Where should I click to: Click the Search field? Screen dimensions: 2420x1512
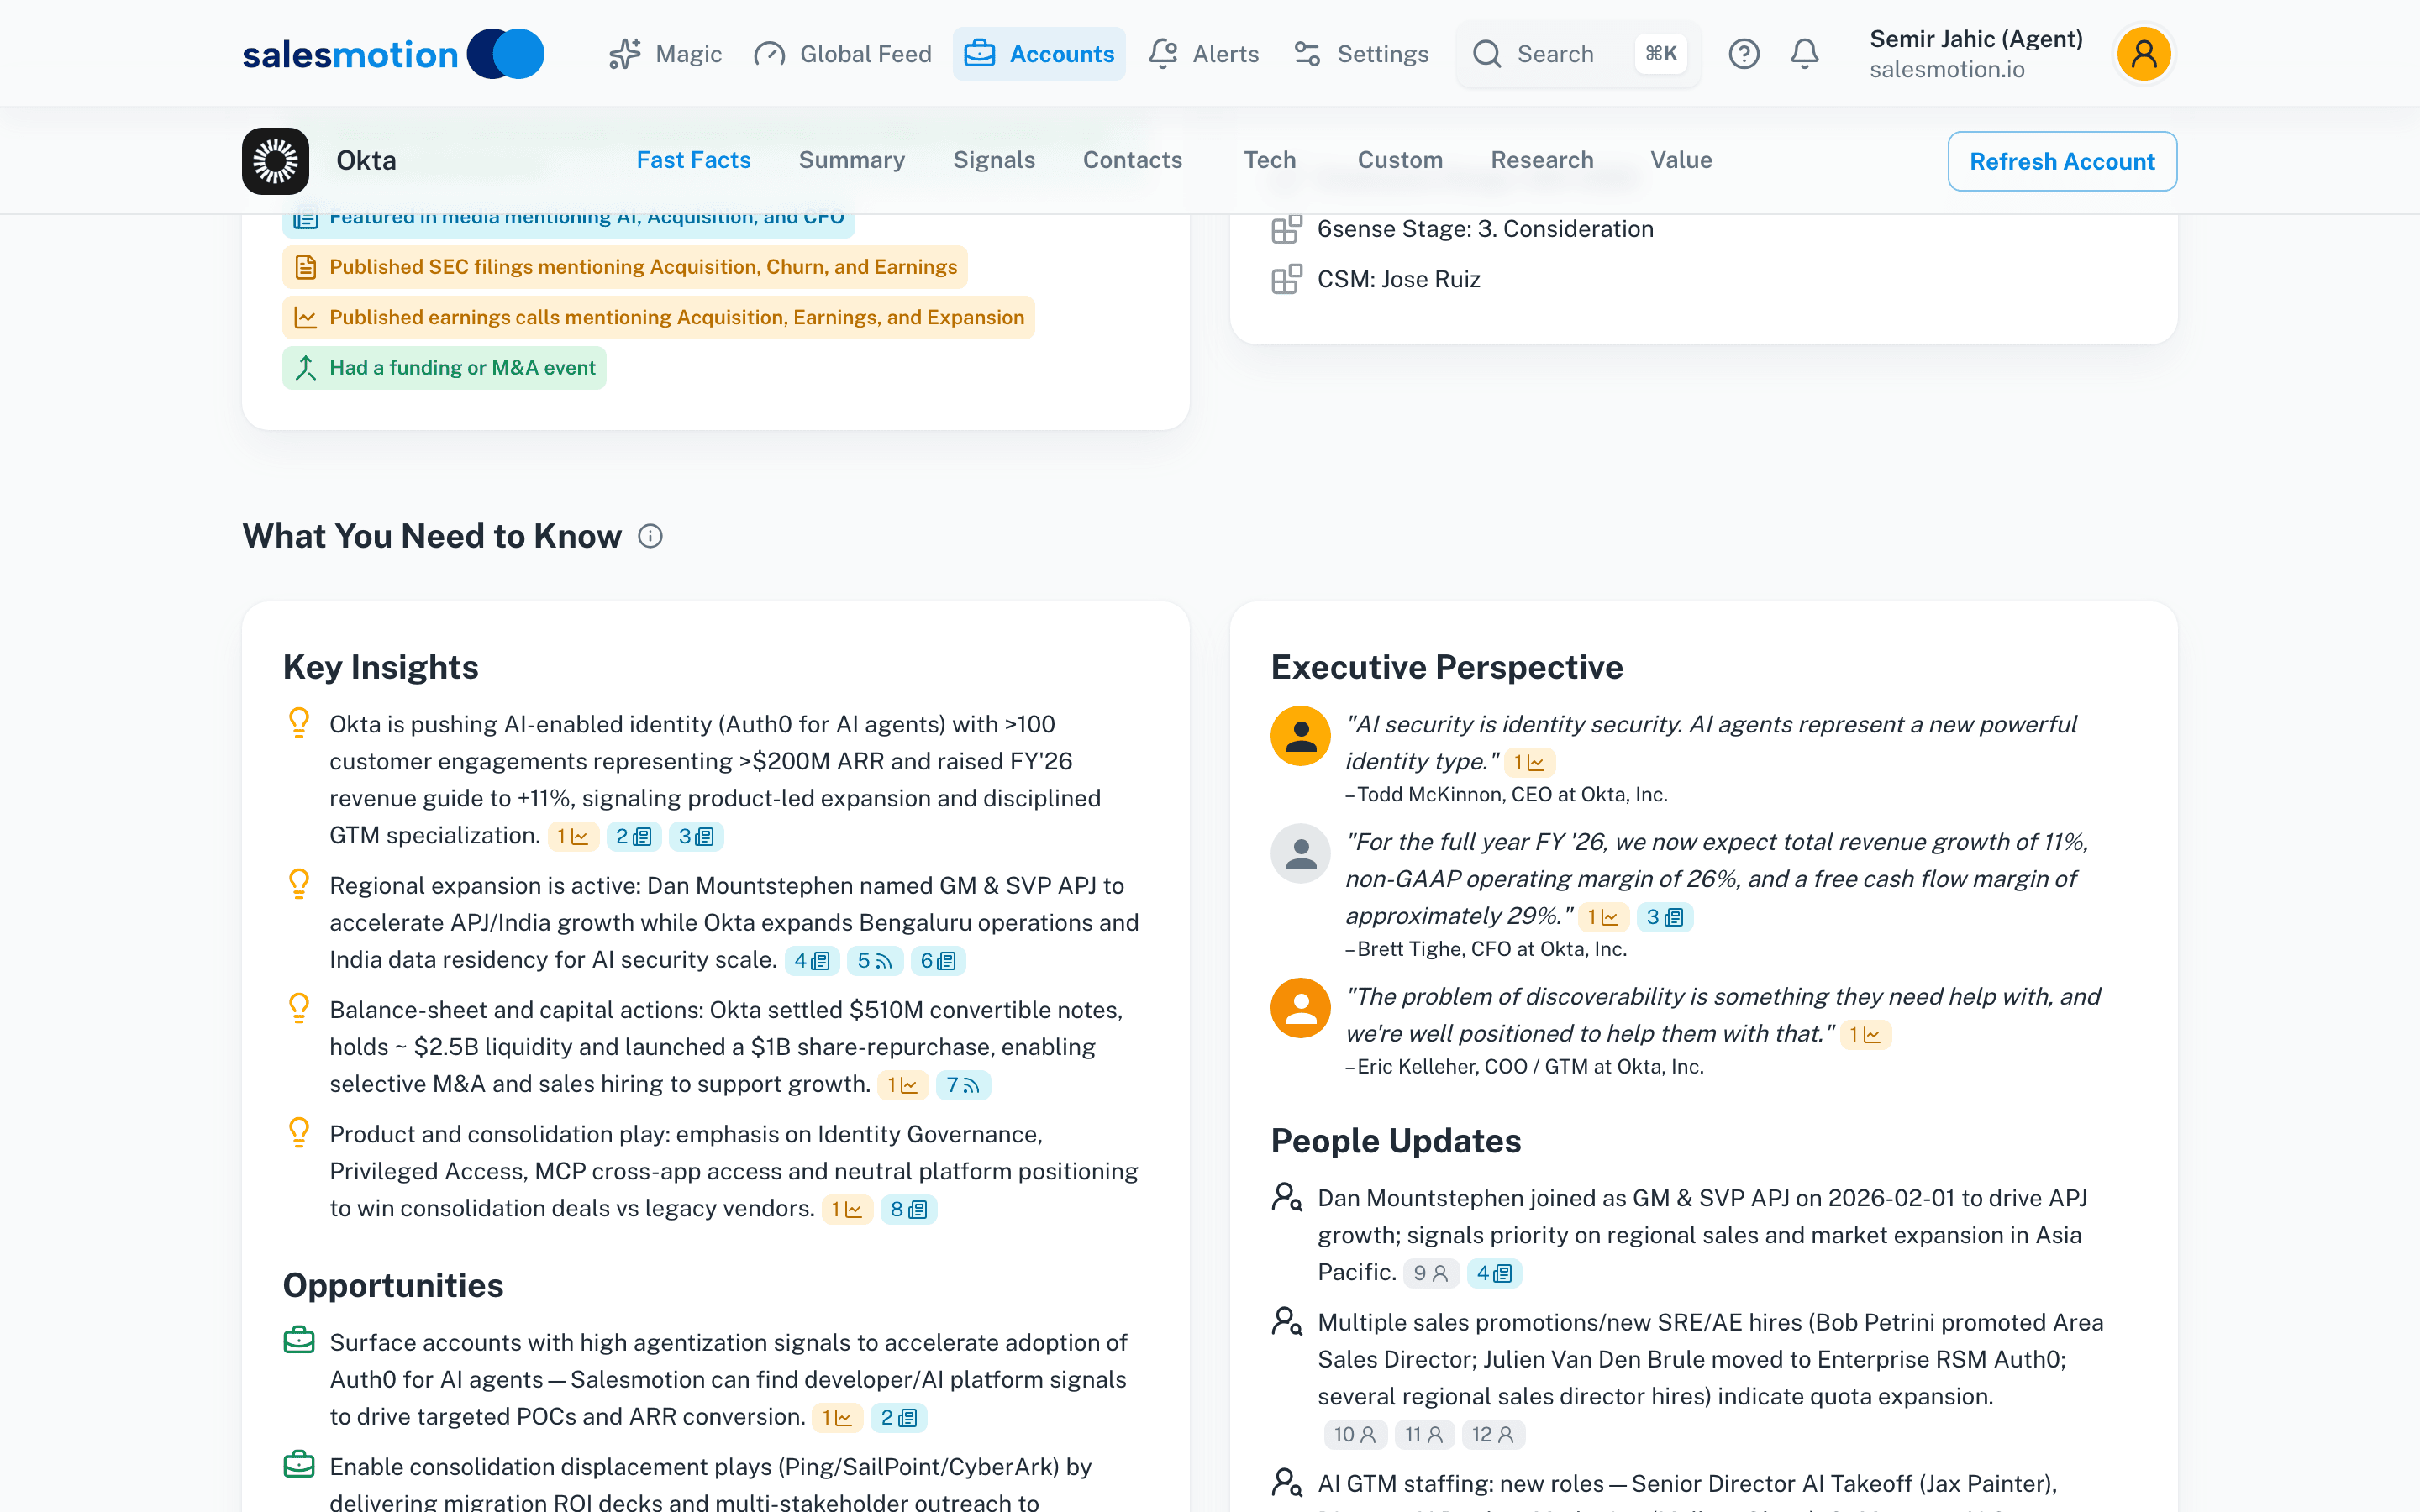tap(1577, 54)
